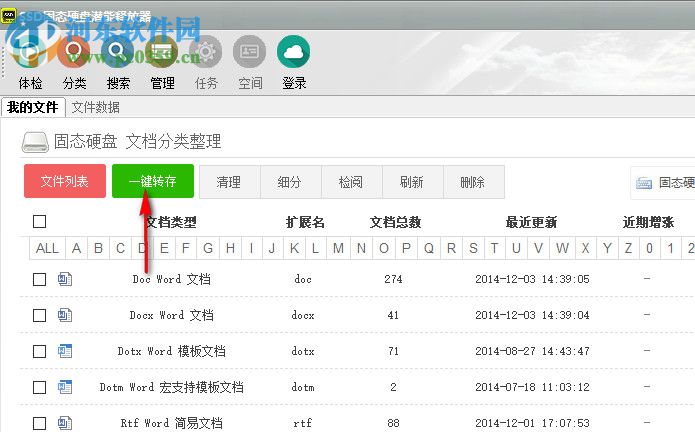
Task: Check the Rtf Word 简易文档 checkbox
Action: pos(39,423)
